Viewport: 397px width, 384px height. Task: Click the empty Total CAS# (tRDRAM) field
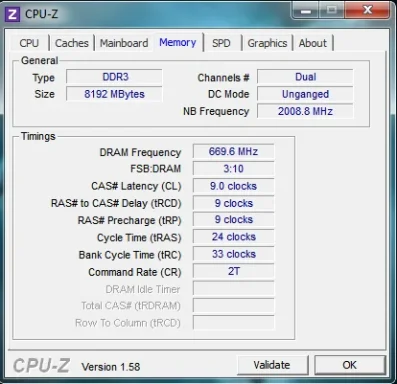coord(234,305)
